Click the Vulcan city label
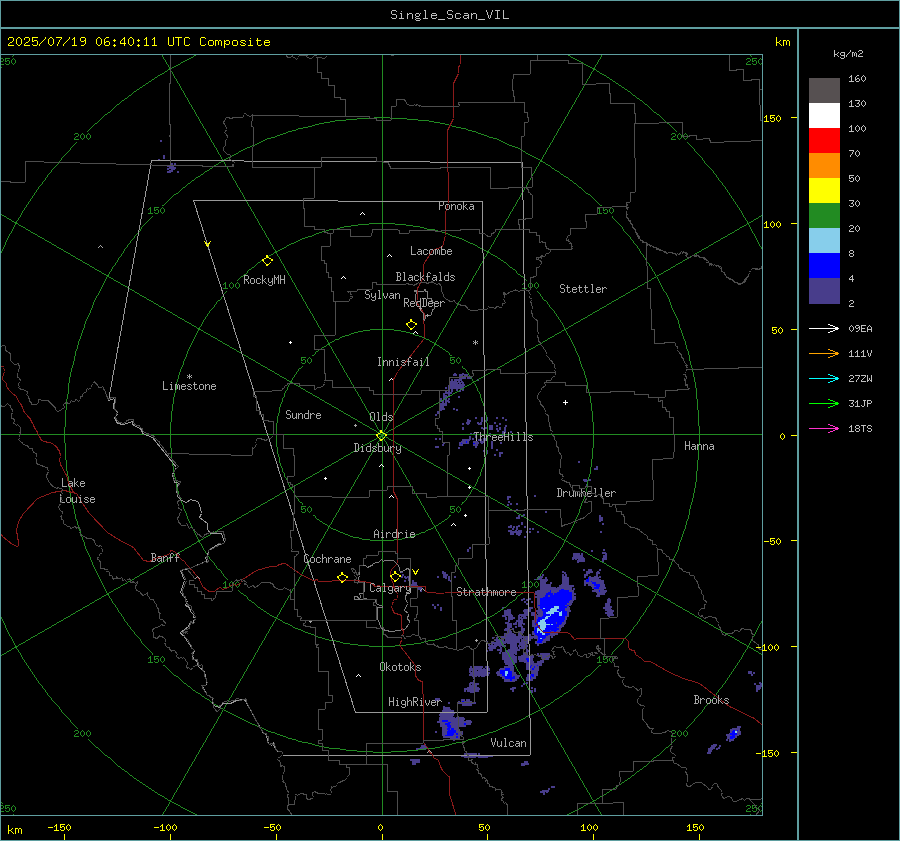Image resolution: width=900 pixels, height=841 pixels. (x=508, y=743)
